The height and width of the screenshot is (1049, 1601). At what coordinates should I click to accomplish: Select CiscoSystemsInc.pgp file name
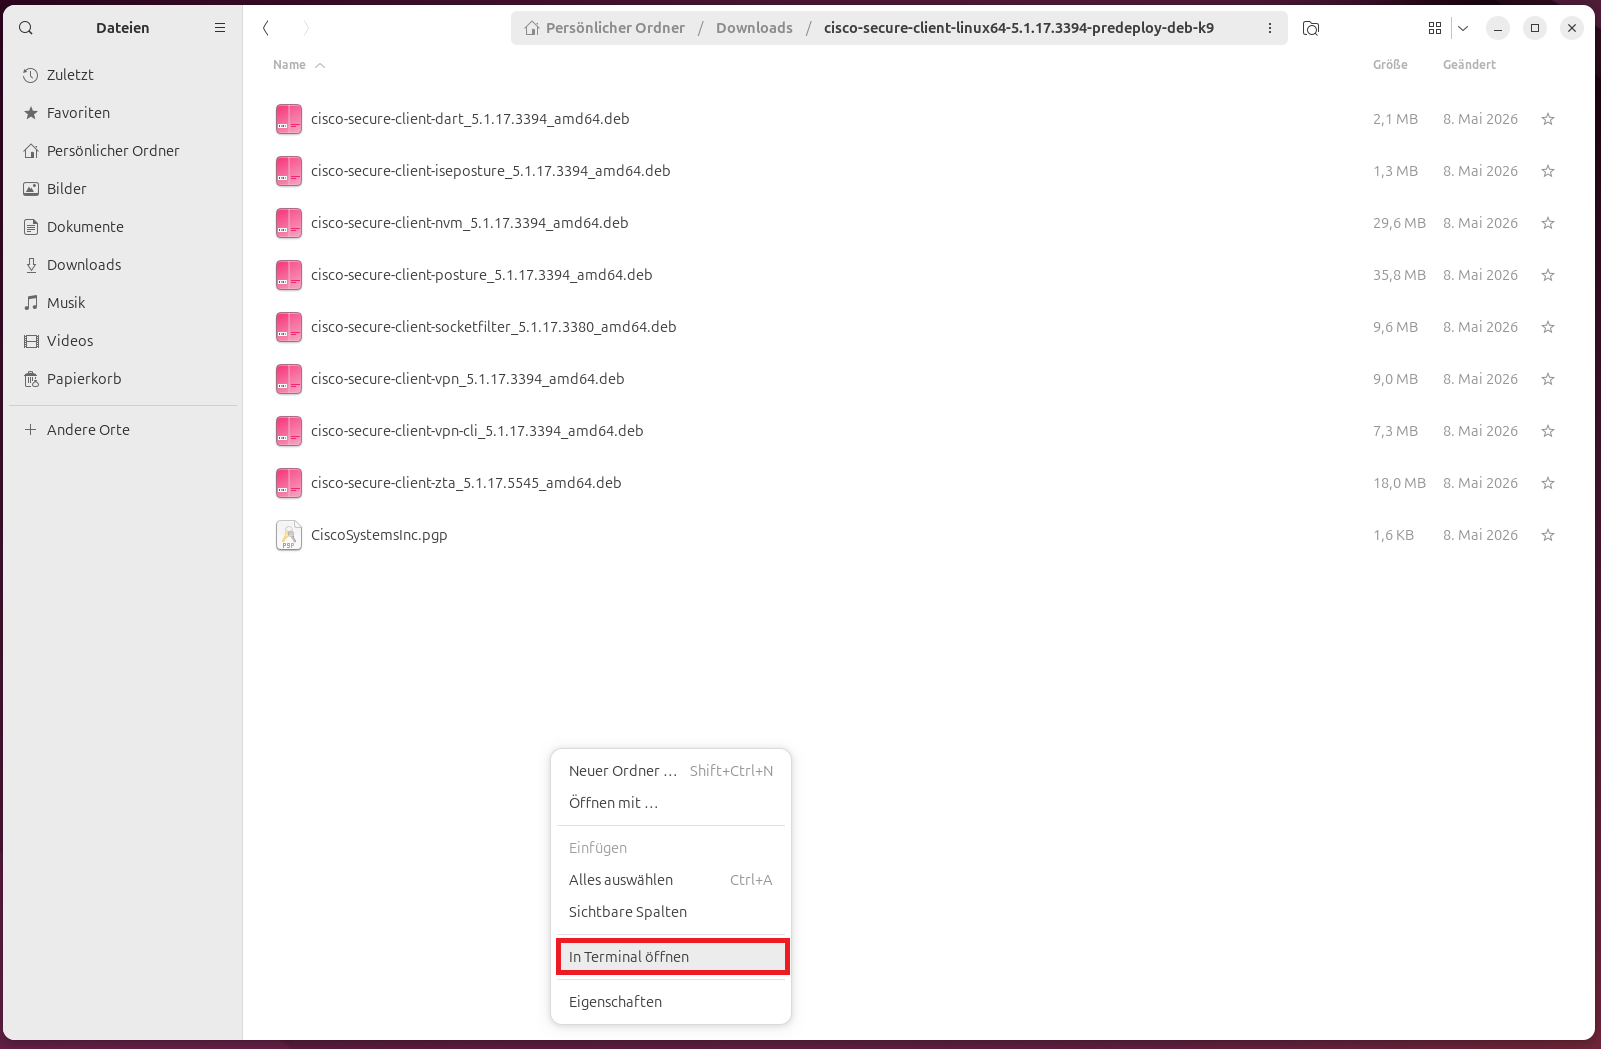tap(379, 535)
